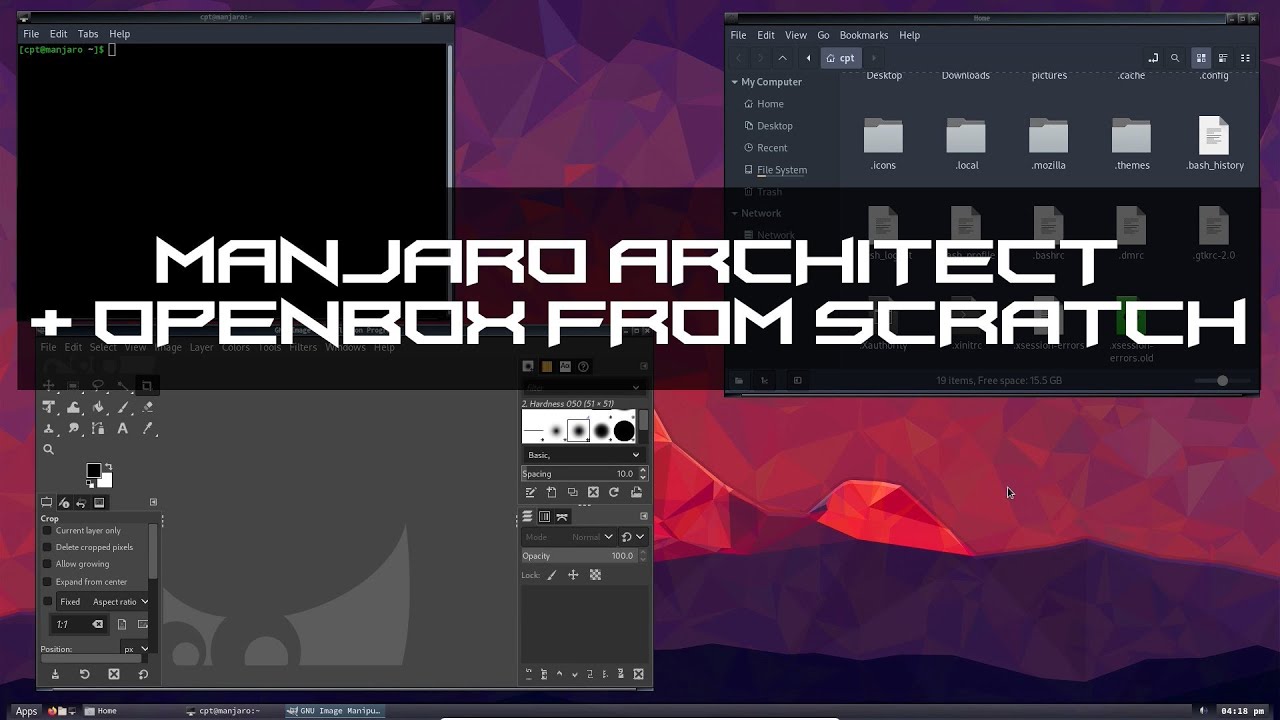Raise the layer one step in GIMP

[x=559, y=674]
